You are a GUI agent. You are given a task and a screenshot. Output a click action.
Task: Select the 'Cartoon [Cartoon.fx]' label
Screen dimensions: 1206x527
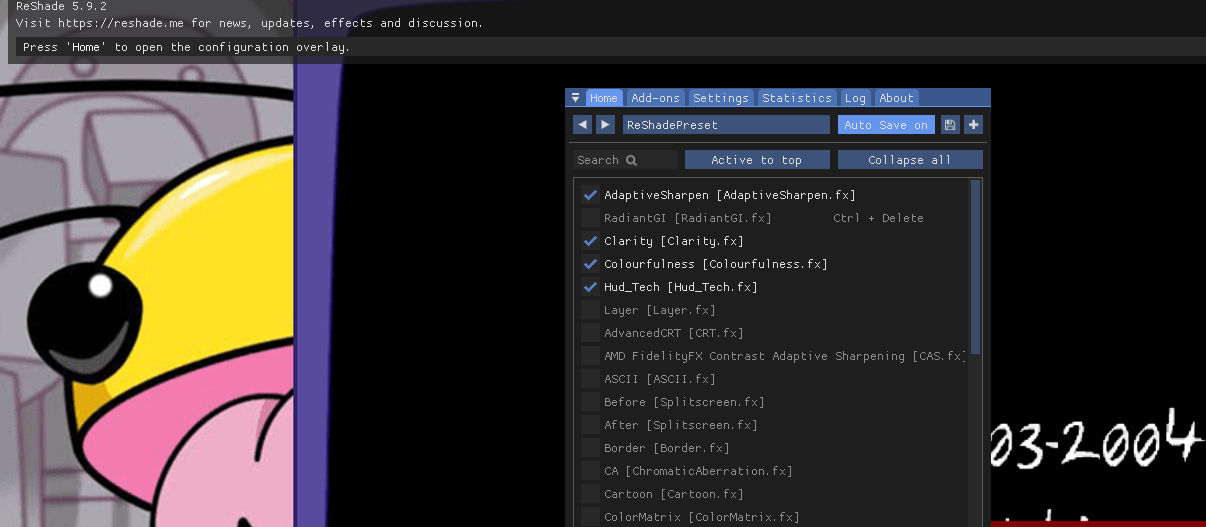point(674,494)
